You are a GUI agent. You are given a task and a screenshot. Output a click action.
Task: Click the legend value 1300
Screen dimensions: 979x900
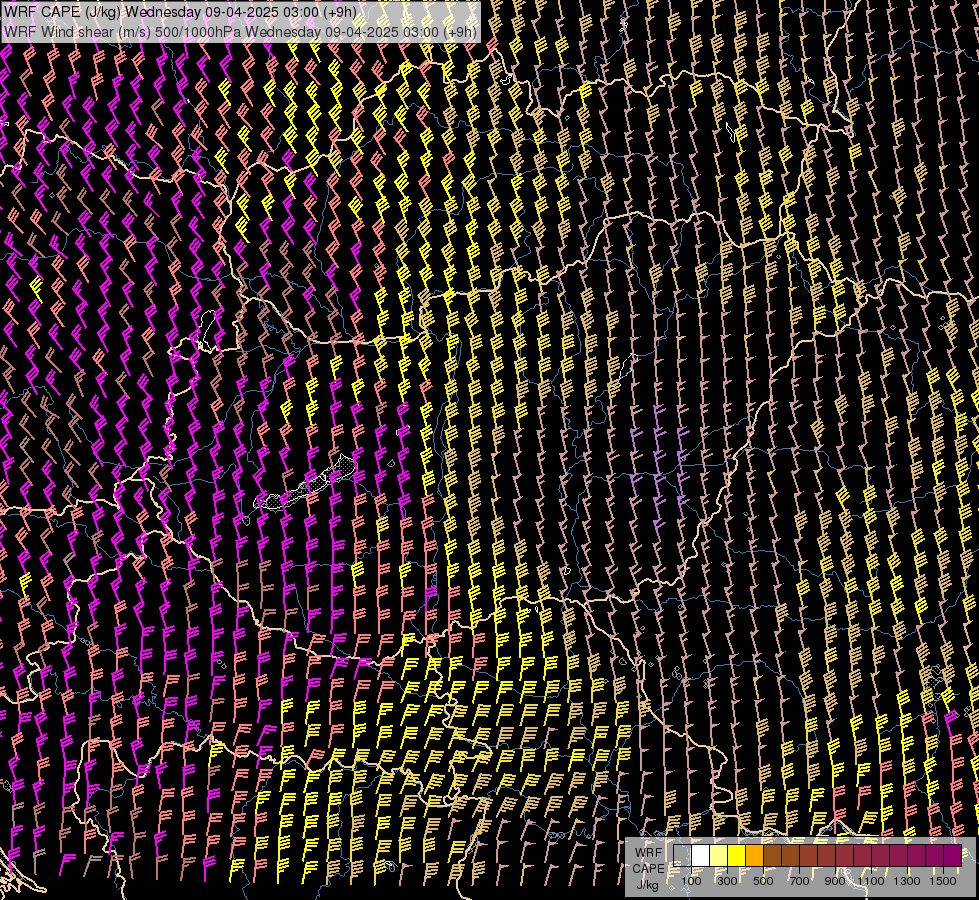click(x=907, y=881)
